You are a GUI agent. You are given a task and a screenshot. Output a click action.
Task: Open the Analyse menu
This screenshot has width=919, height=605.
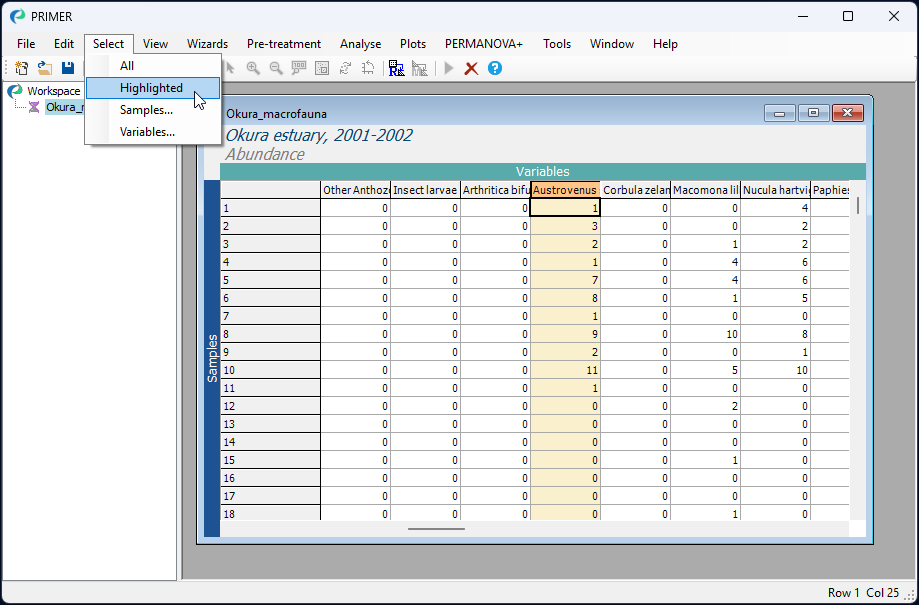(360, 44)
